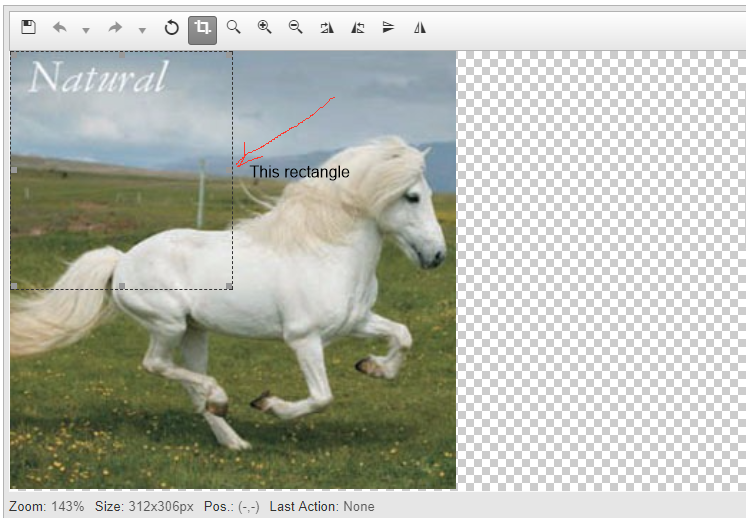Click the crop selection's left-middle edge handle
Image resolution: width=746 pixels, height=518 pixels.
(x=14, y=170)
